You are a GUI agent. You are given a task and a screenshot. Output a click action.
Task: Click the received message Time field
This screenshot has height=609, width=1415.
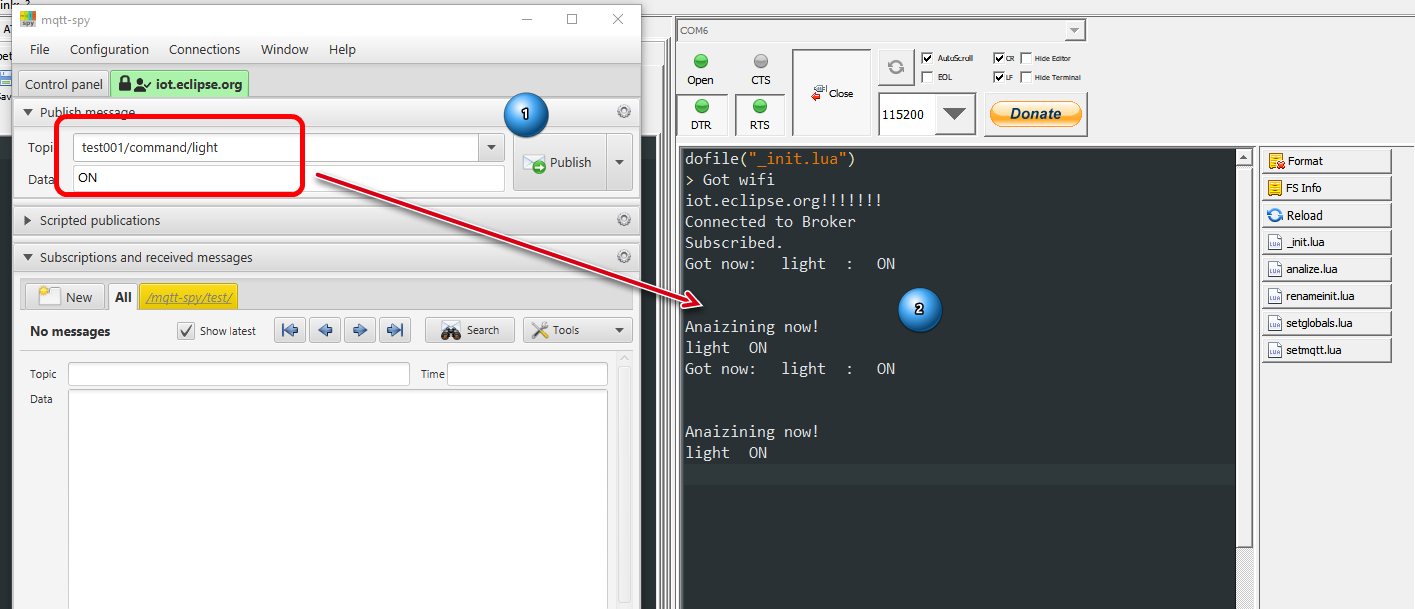527,374
